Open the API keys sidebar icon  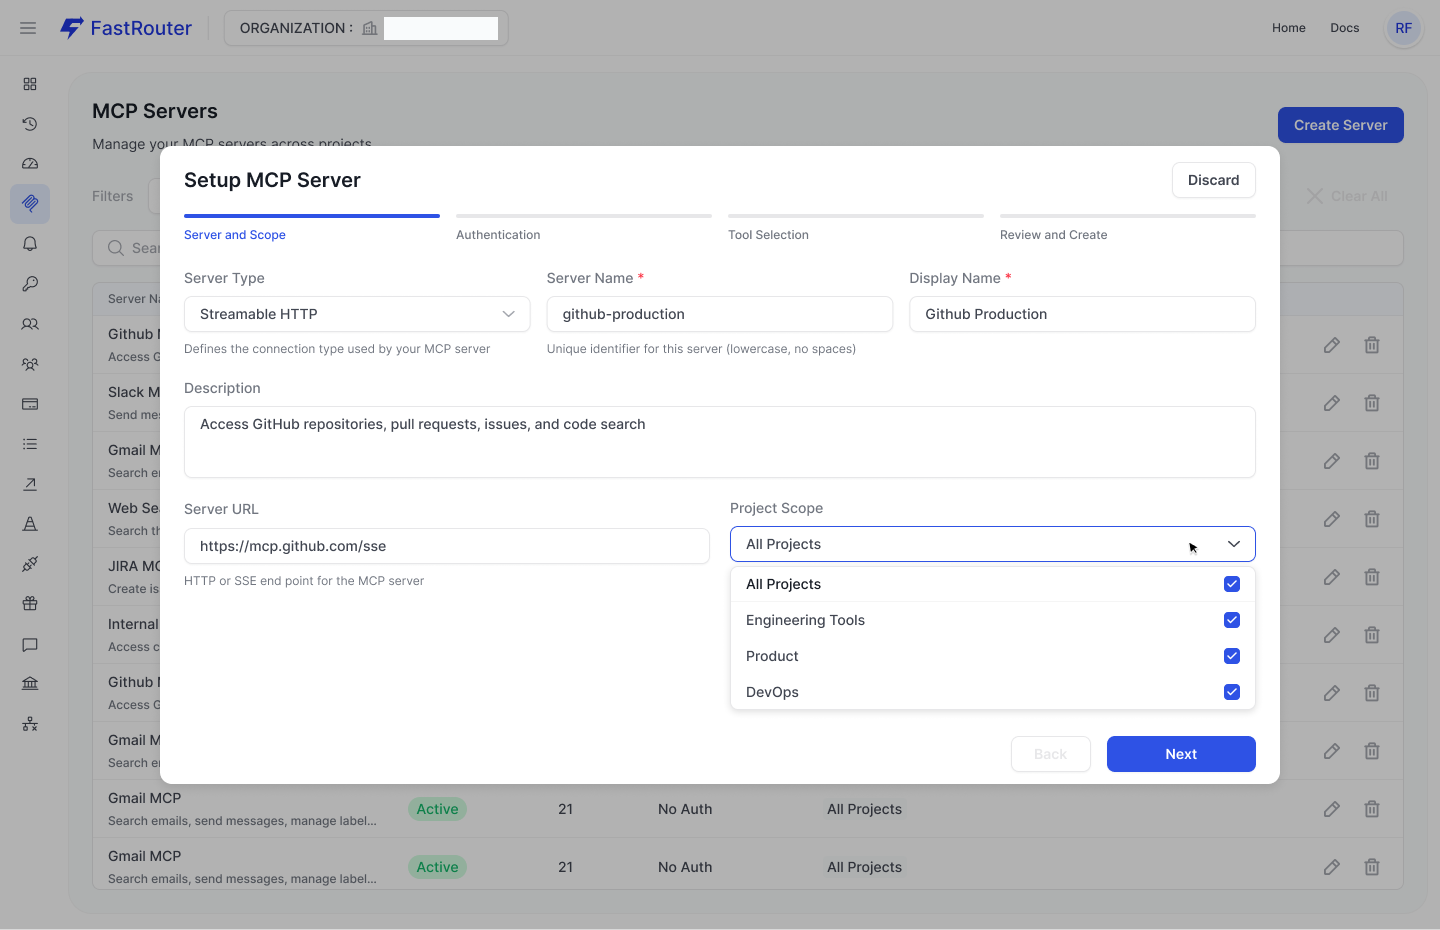(30, 284)
